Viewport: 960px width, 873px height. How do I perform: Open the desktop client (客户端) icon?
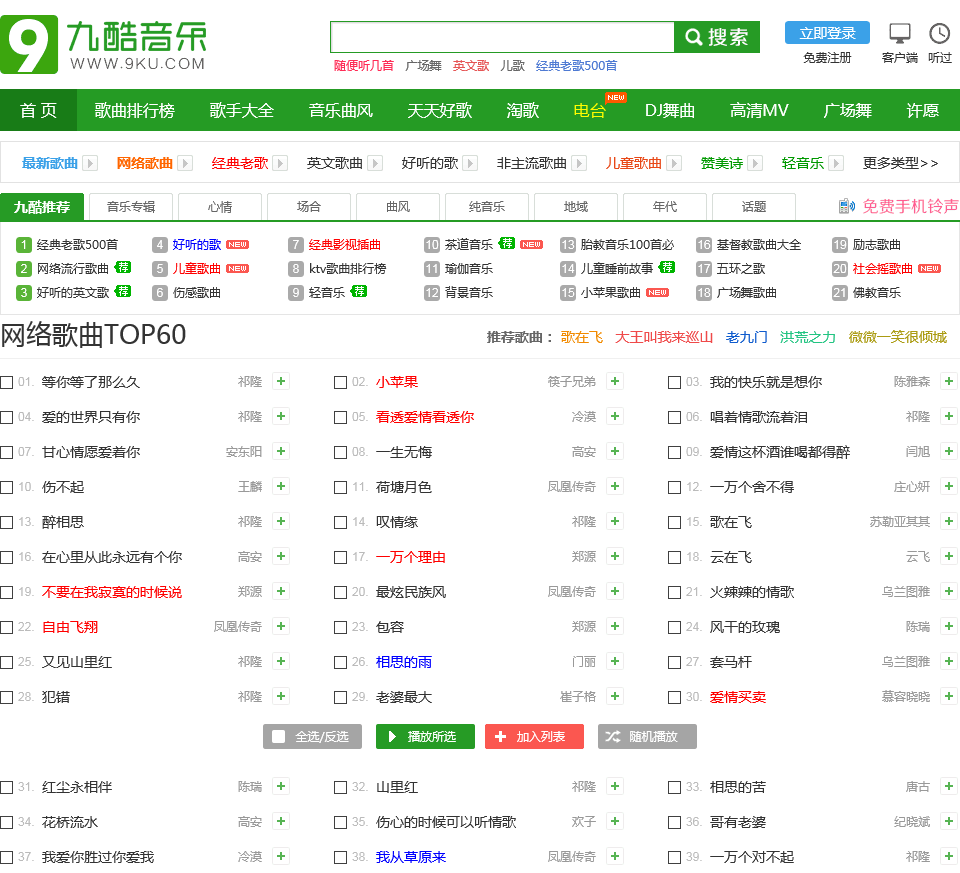899,34
